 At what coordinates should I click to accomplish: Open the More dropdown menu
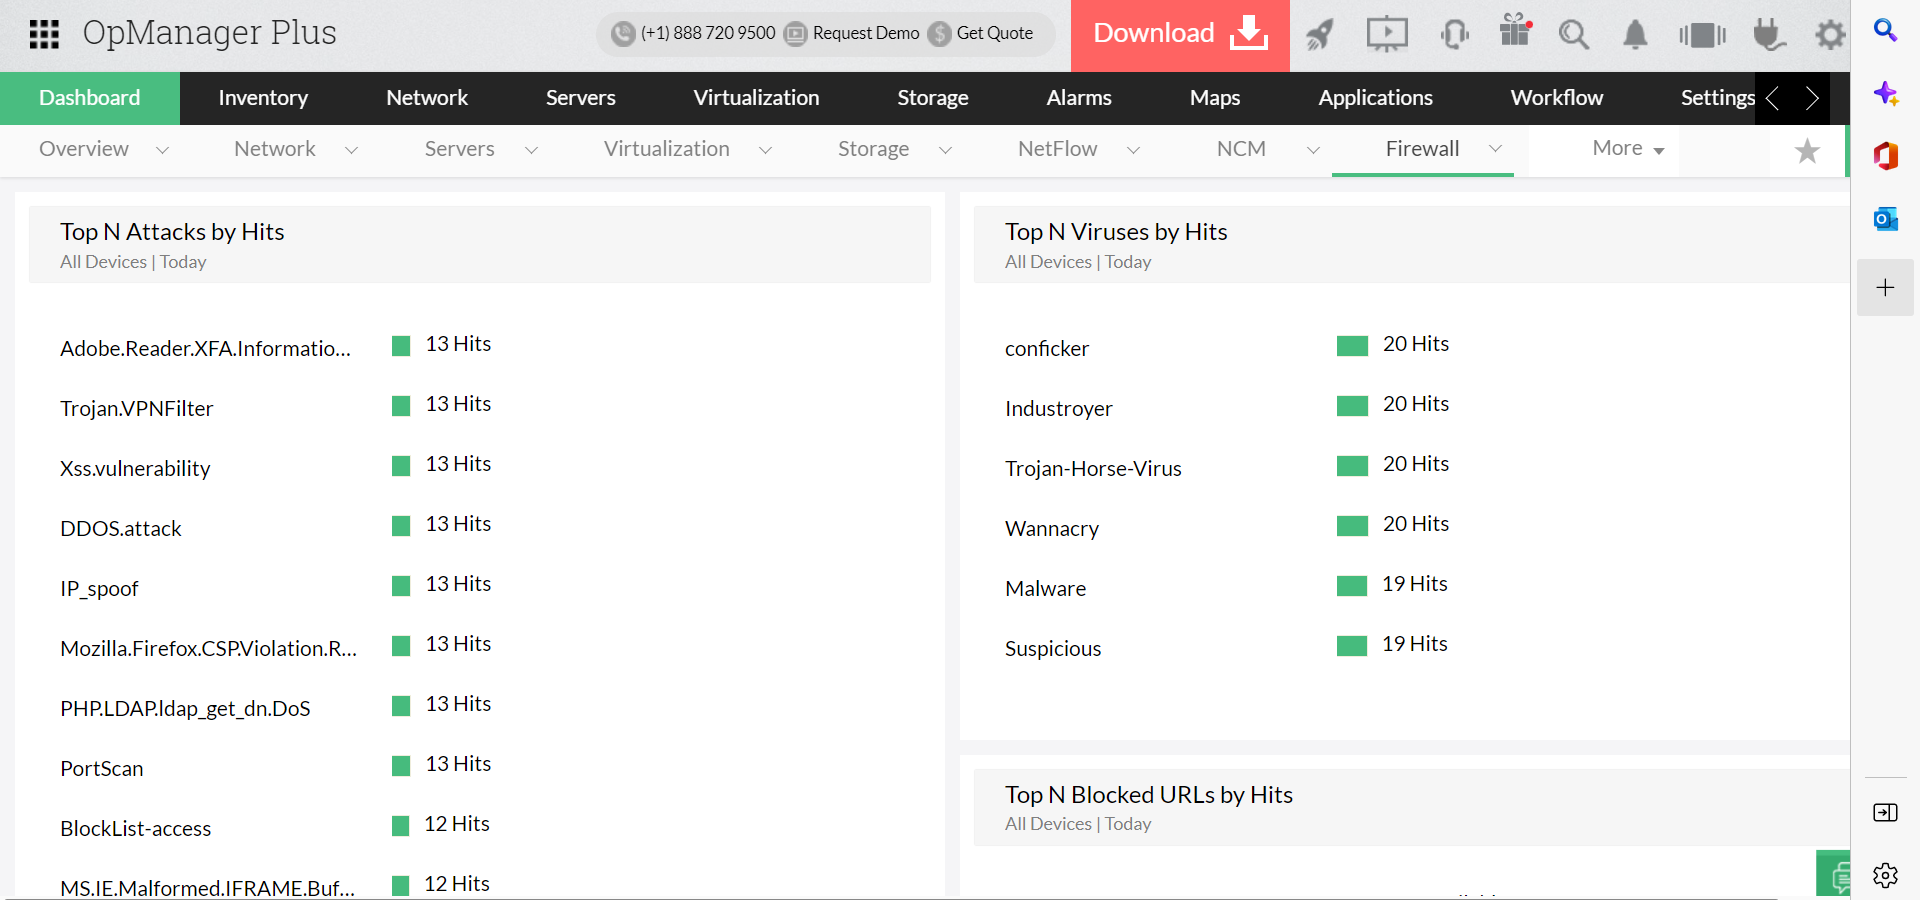coord(1628,149)
